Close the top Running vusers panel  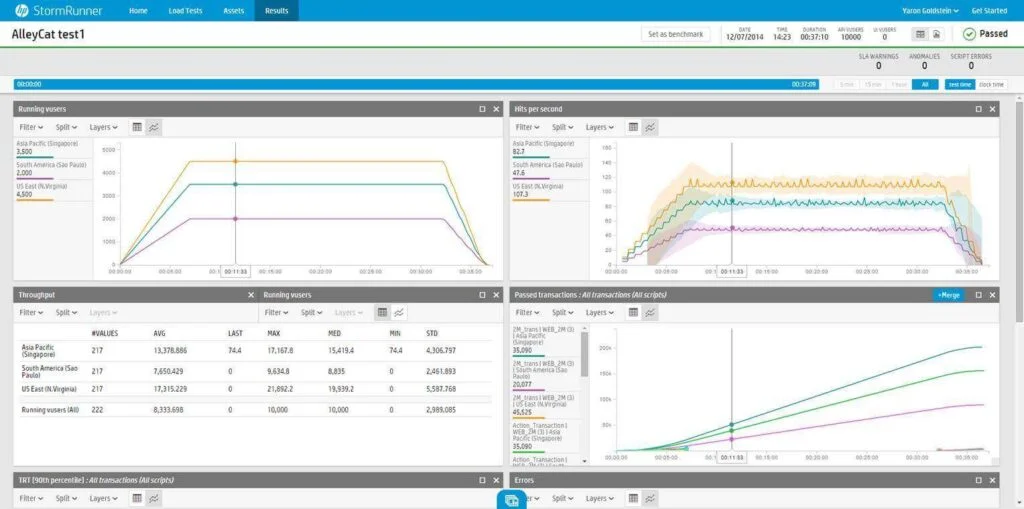(496, 109)
